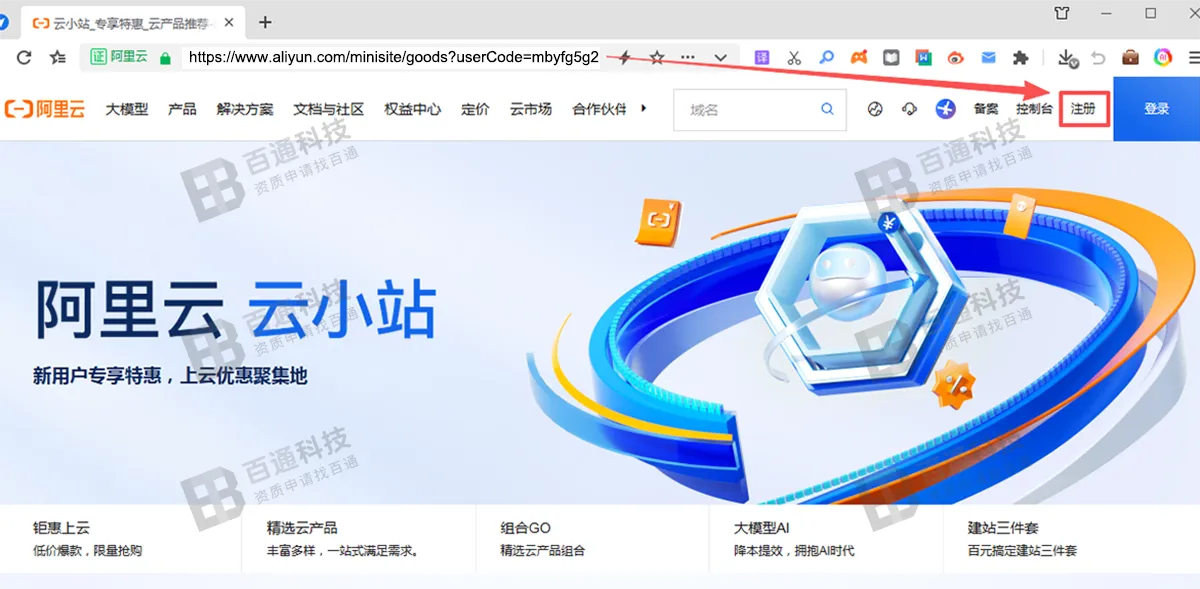Open the Weibo extension icon
The width and height of the screenshot is (1200, 589).
click(956, 58)
